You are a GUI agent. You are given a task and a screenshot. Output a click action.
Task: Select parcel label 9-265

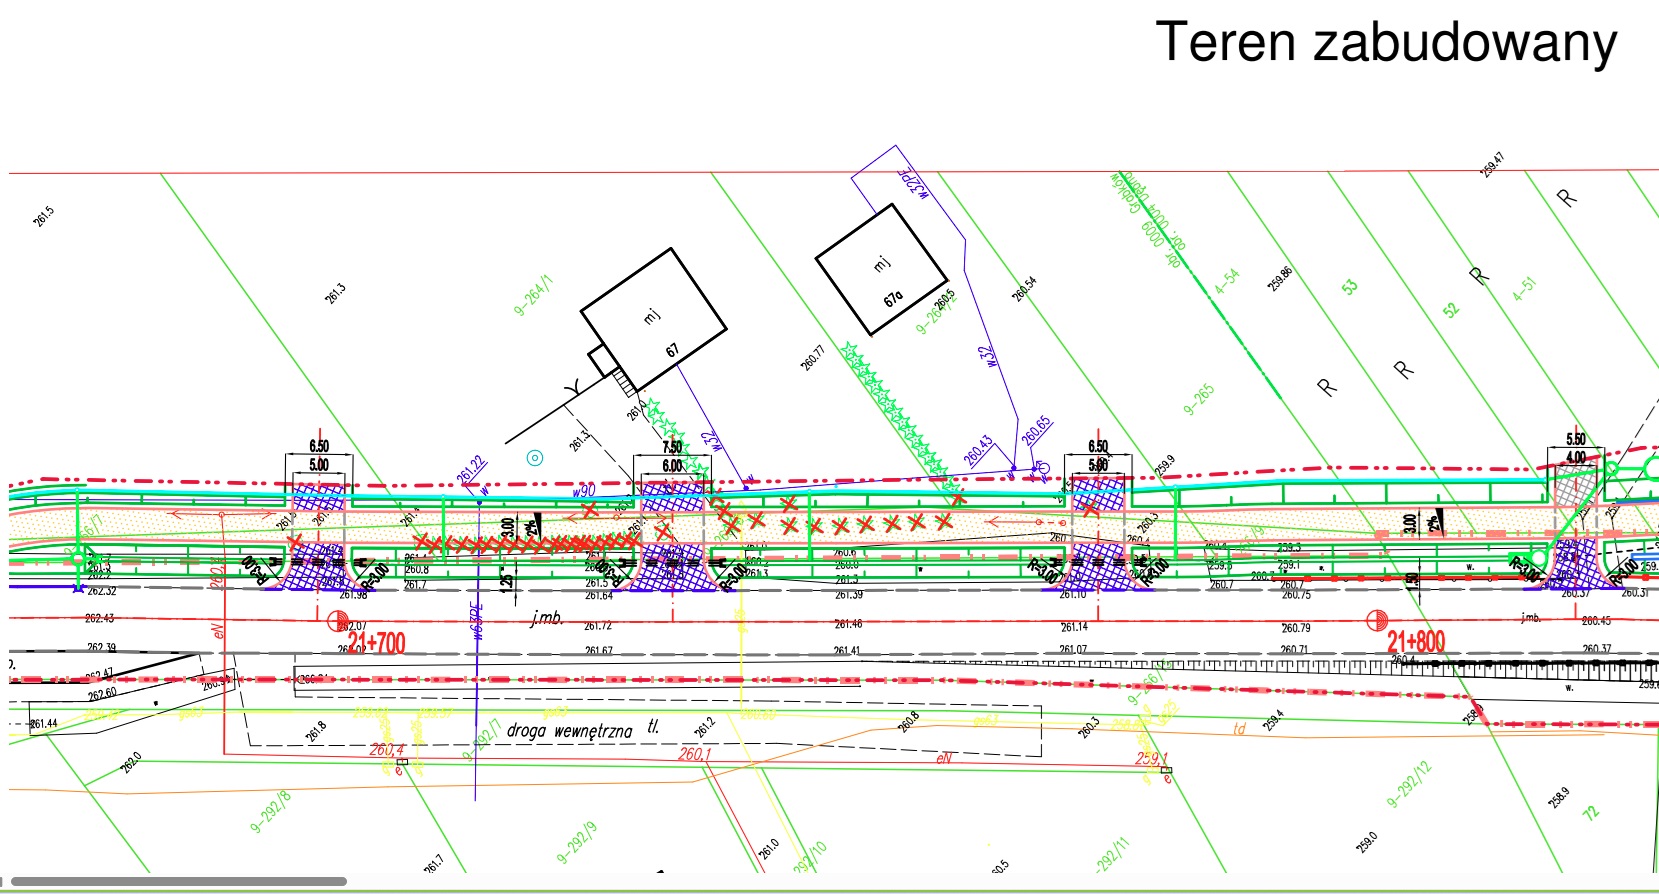(1198, 399)
